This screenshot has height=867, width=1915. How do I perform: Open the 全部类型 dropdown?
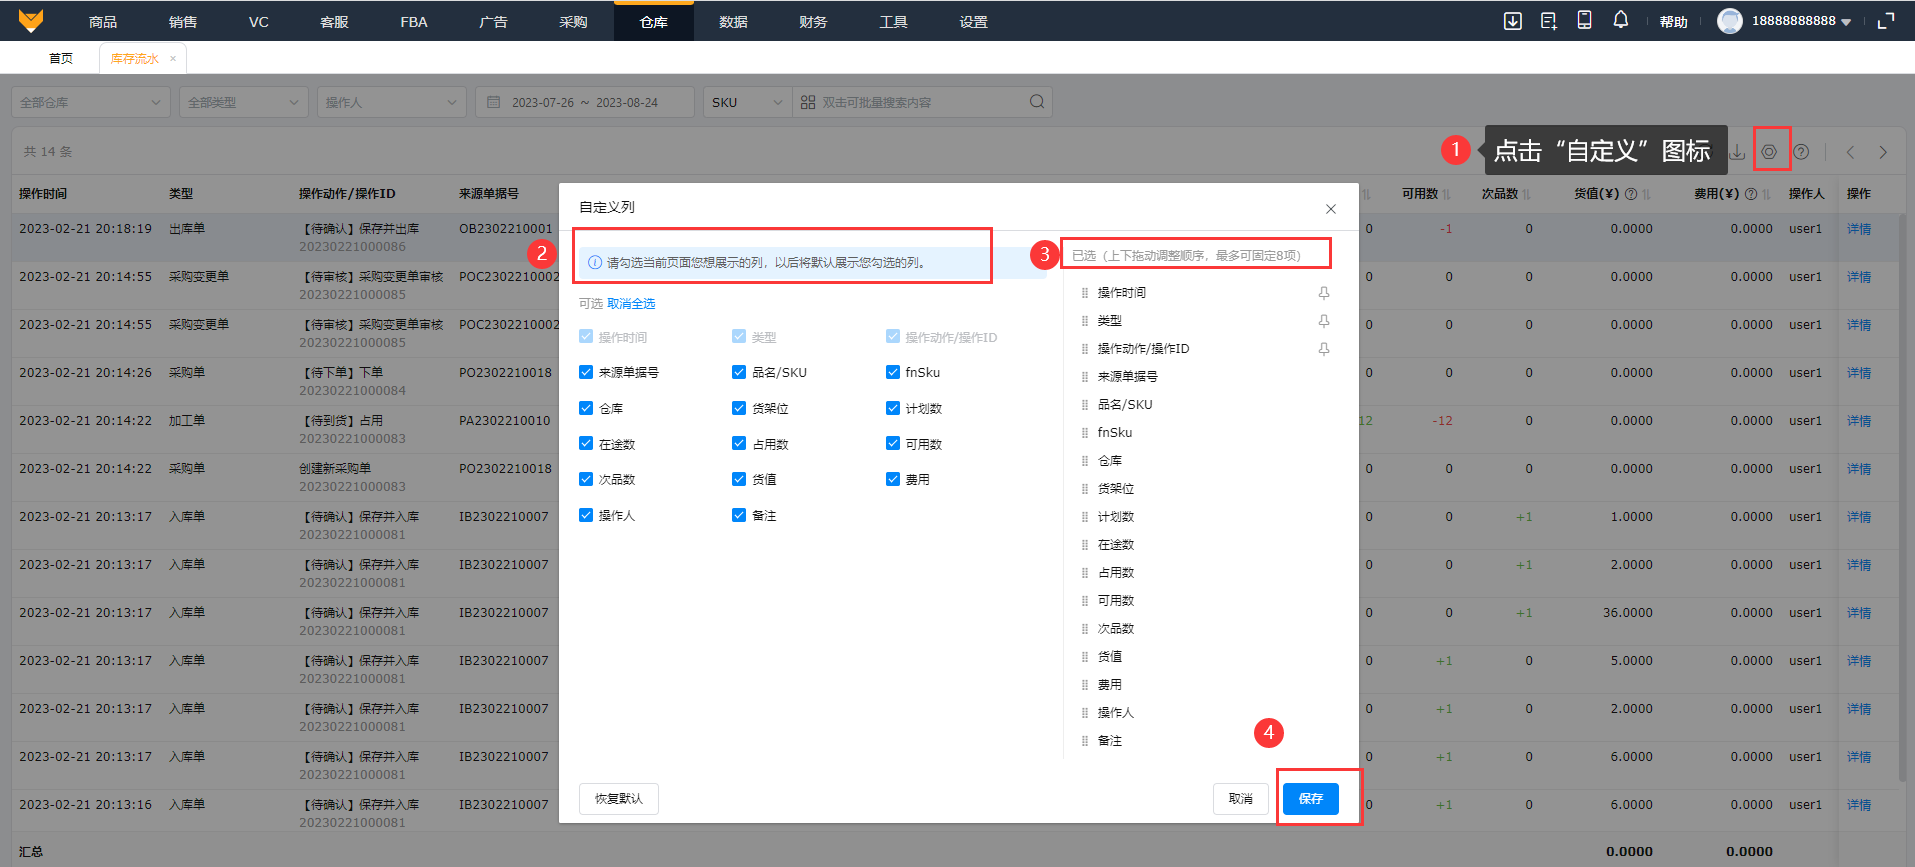[x=243, y=102]
